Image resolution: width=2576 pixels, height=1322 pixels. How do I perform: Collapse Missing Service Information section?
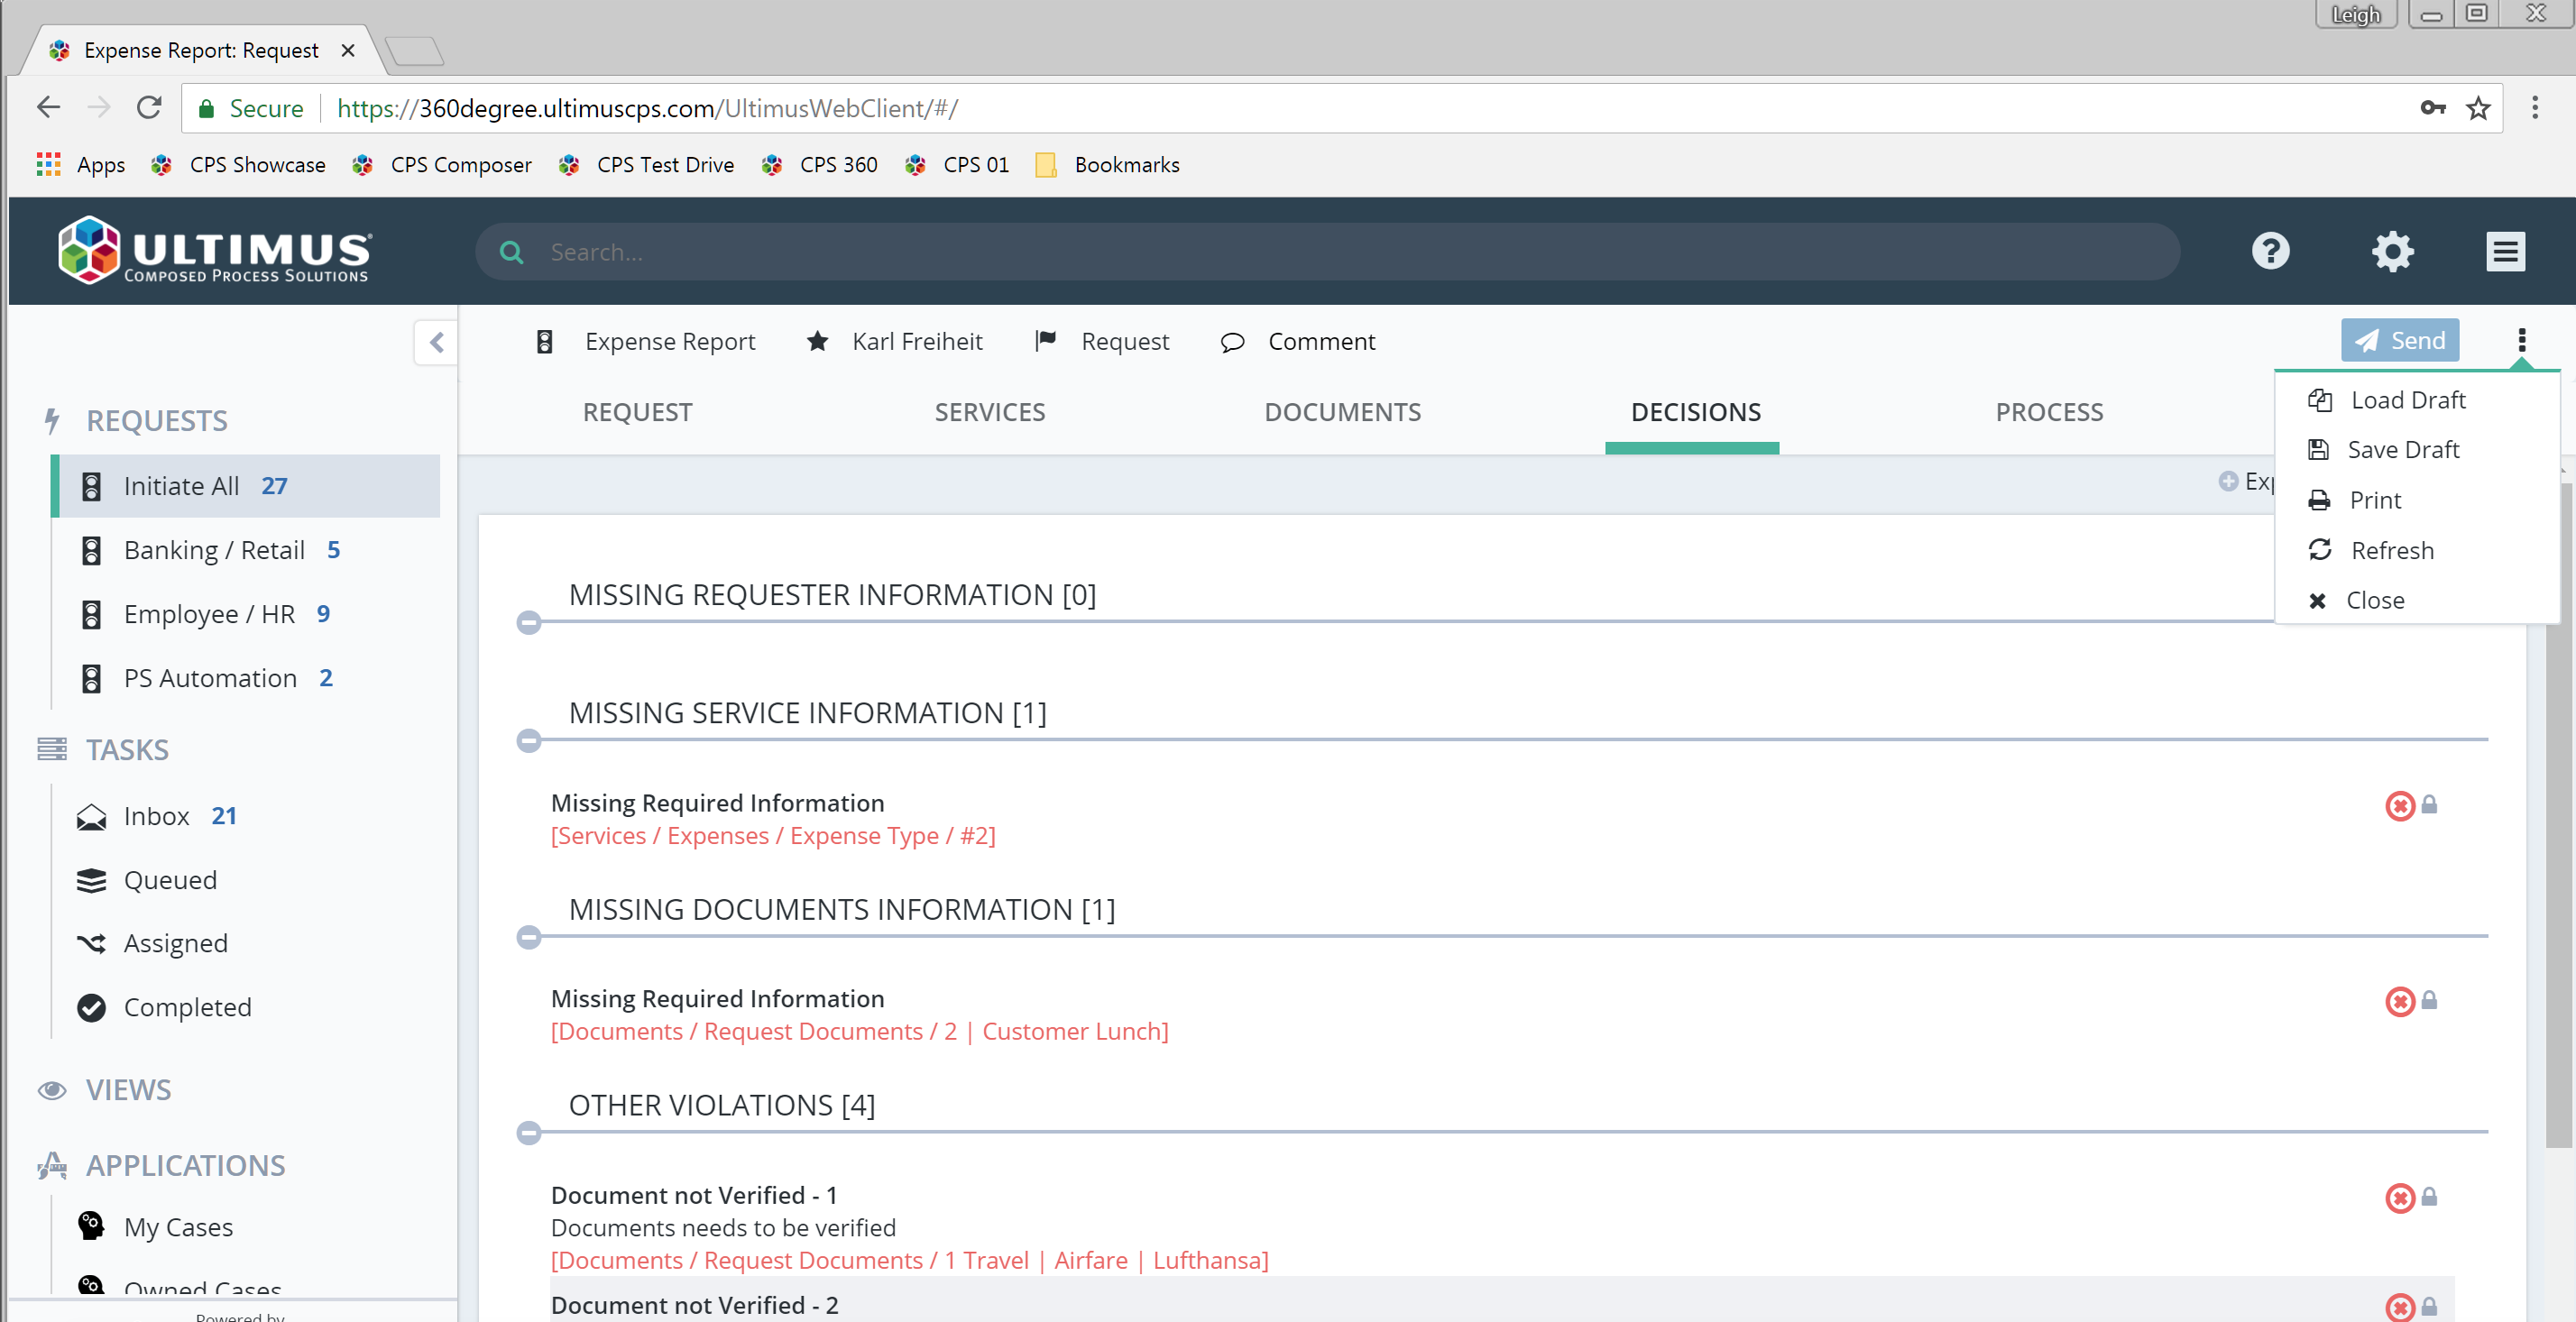tap(529, 741)
